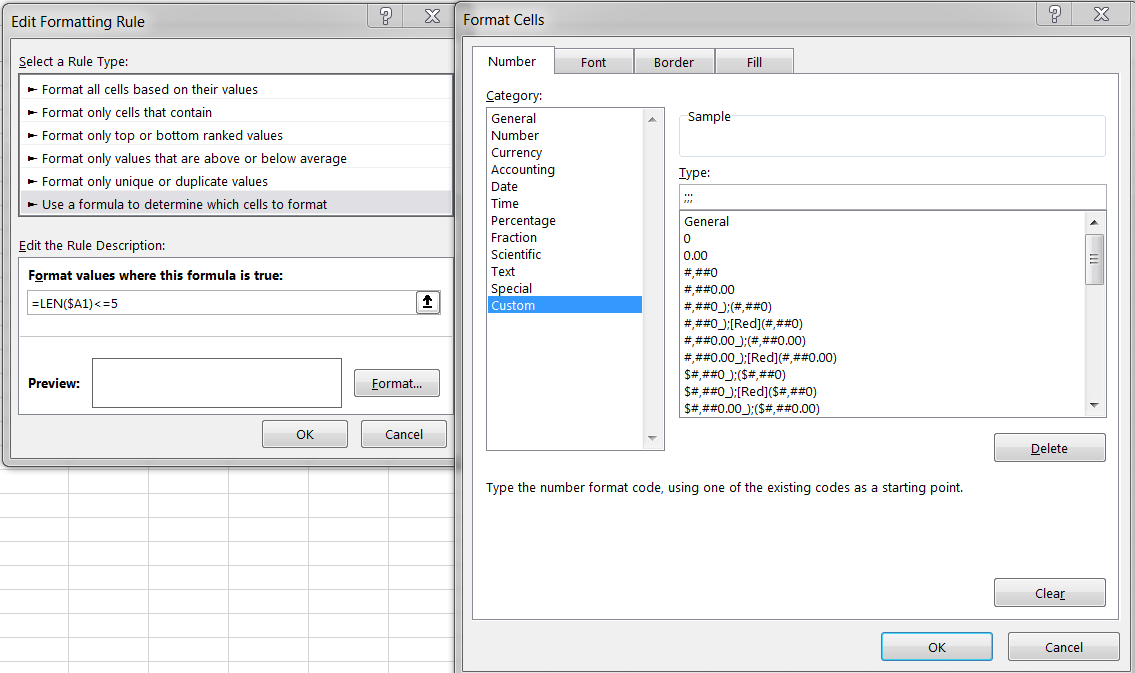Pick General in the Type format list
This screenshot has height=673, width=1135.
(883, 221)
